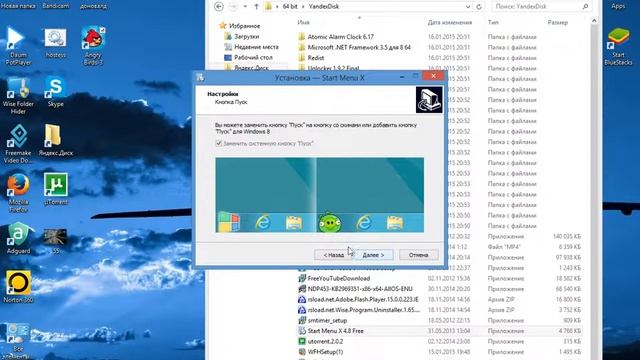Toggle replace system Start button checkbox
640x360 pixels.
click(x=219, y=143)
